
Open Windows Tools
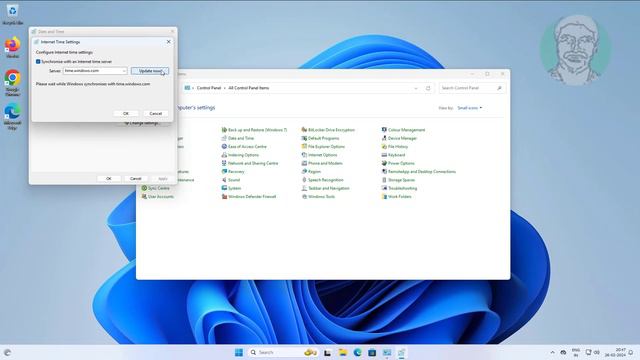[x=318, y=197]
